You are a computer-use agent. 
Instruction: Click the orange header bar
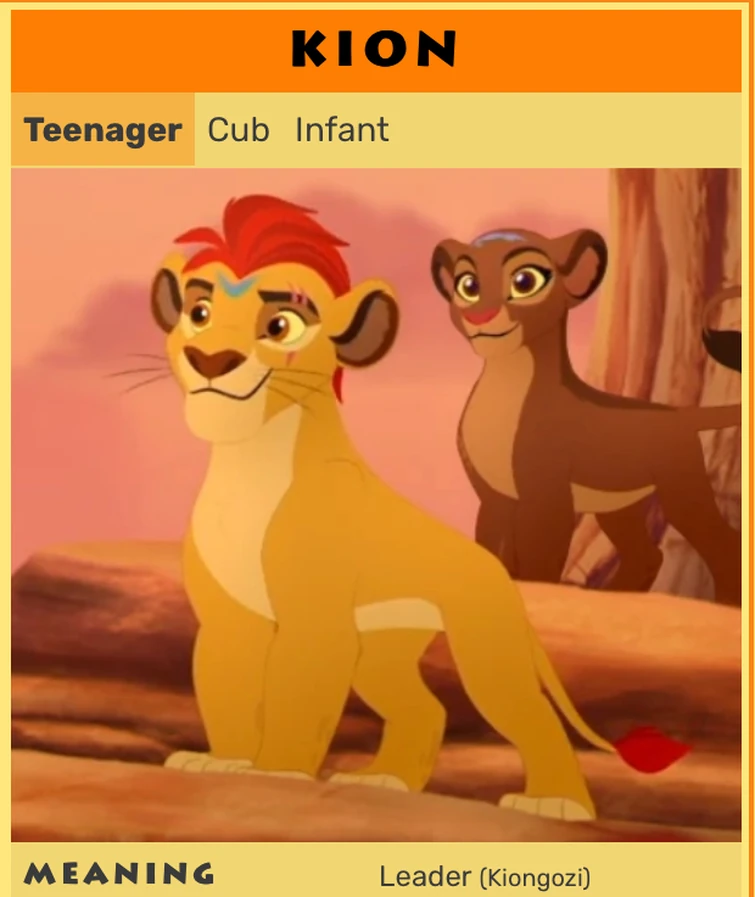click(x=376, y=50)
